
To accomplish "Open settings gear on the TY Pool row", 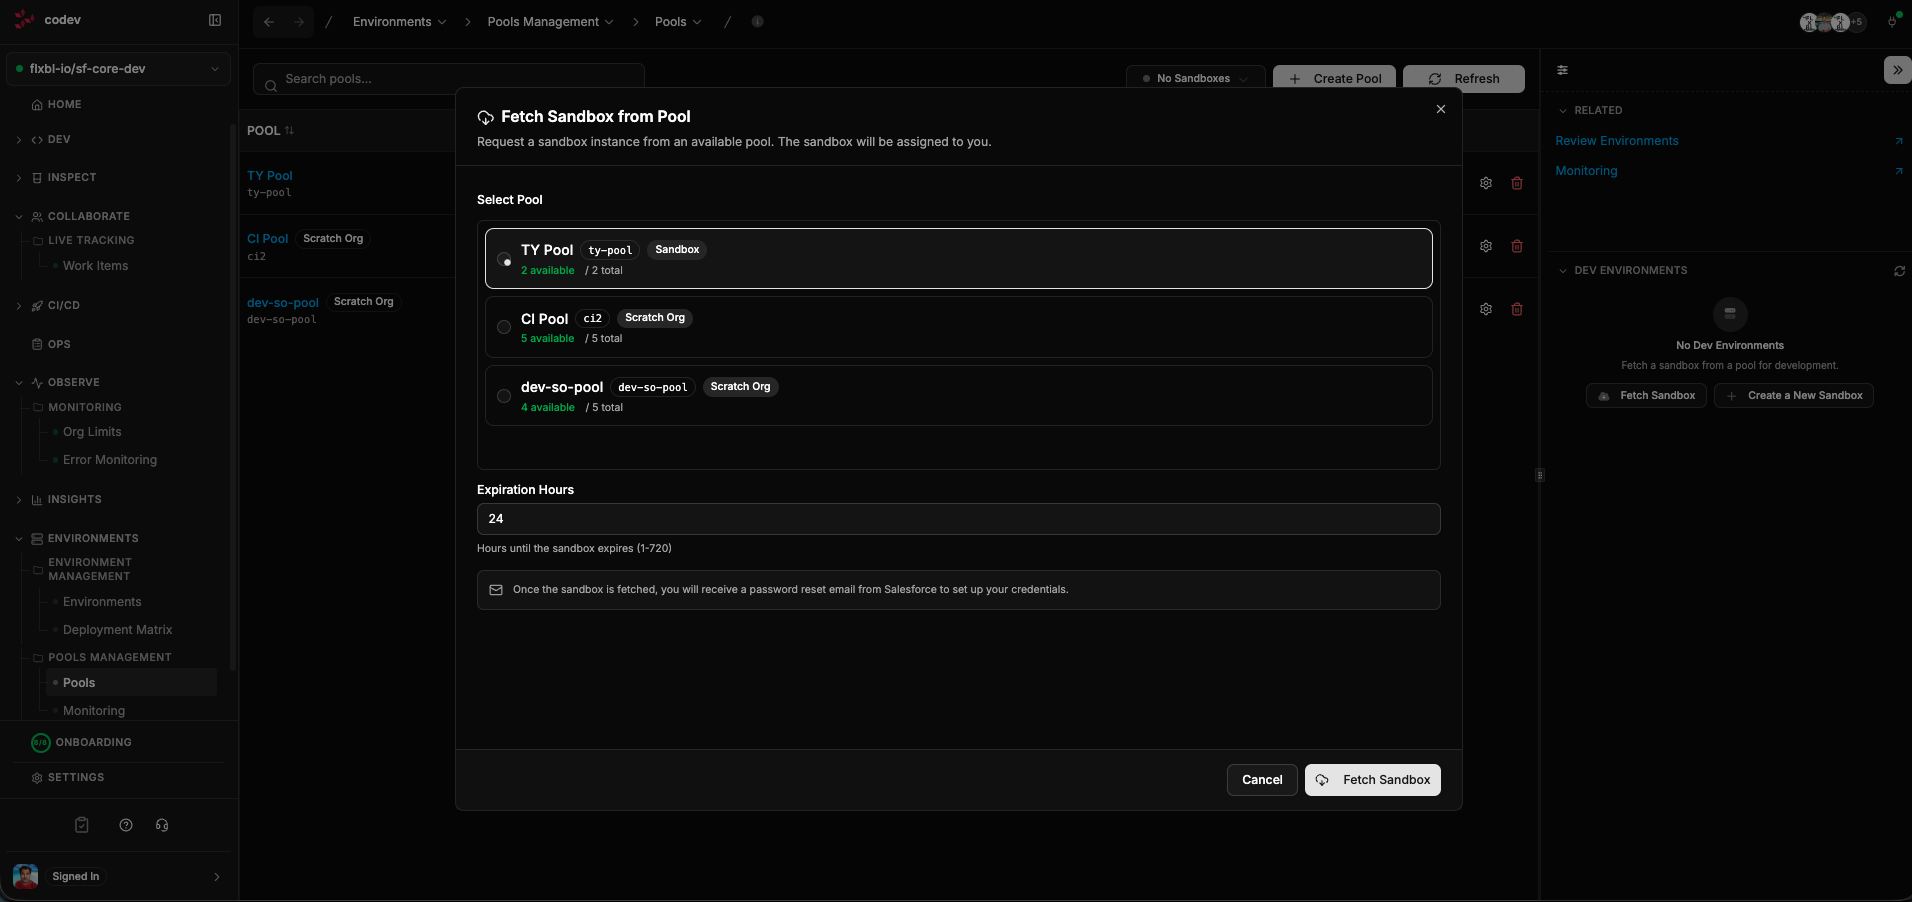I will tap(1485, 183).
